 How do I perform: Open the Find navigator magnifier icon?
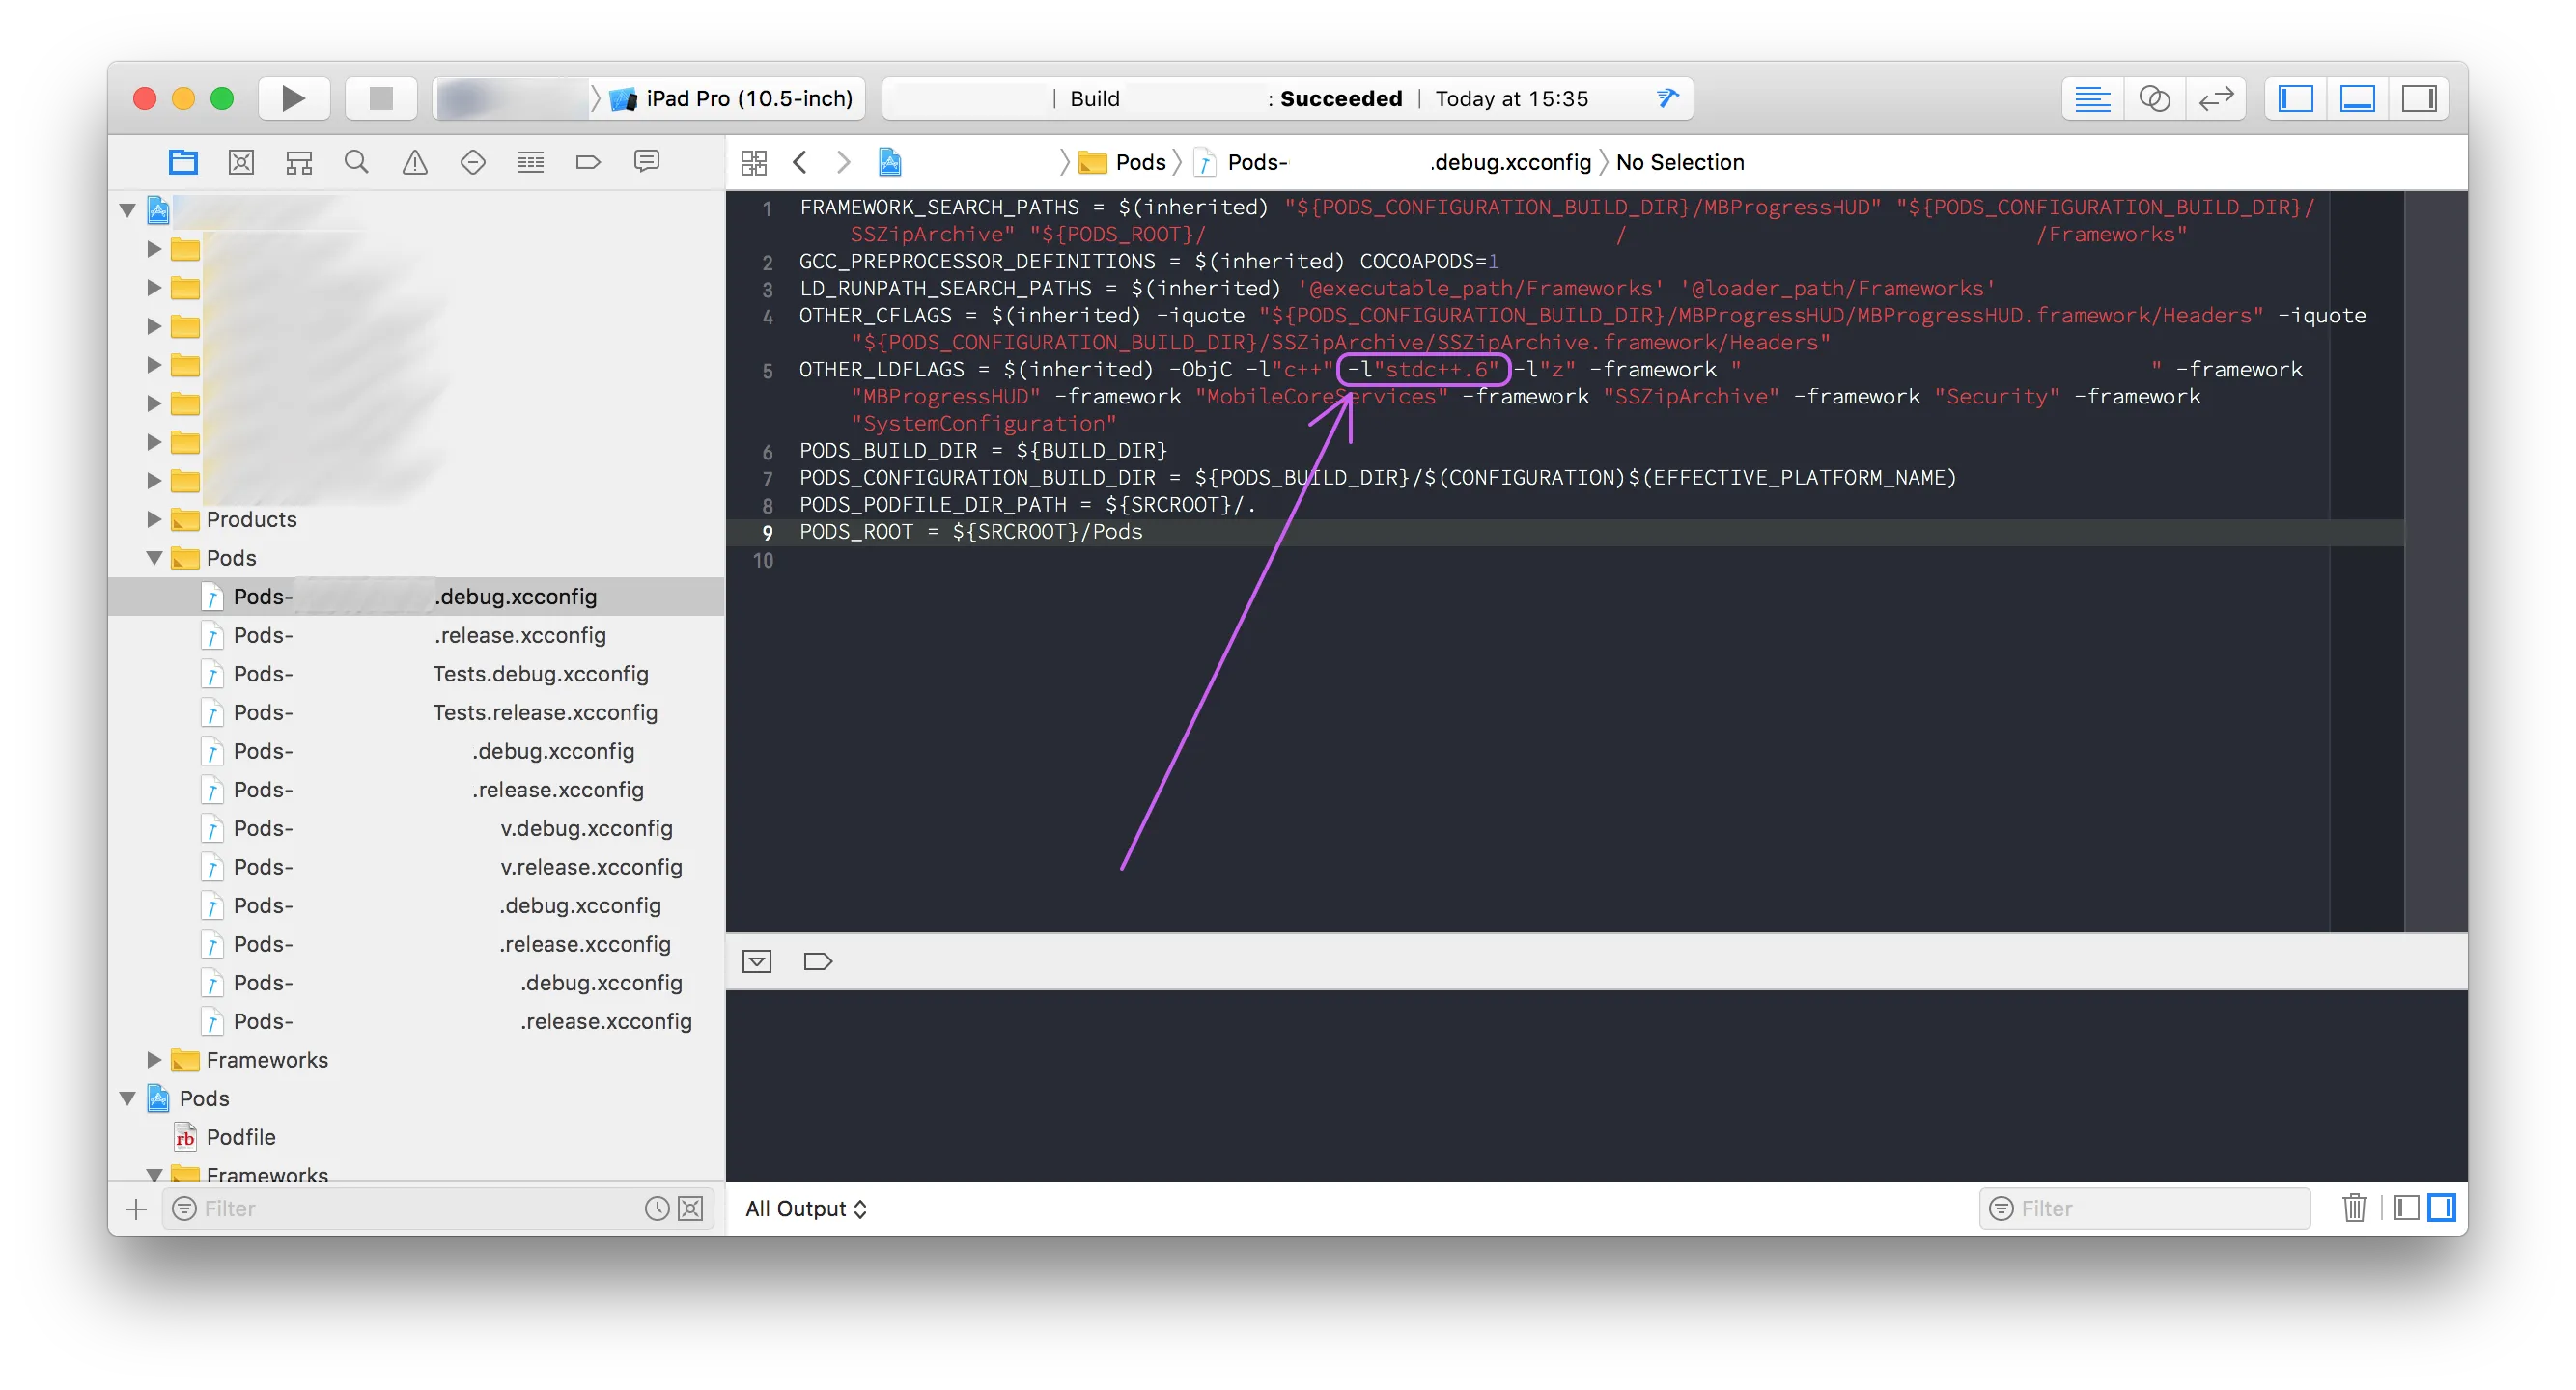[356, 162]
